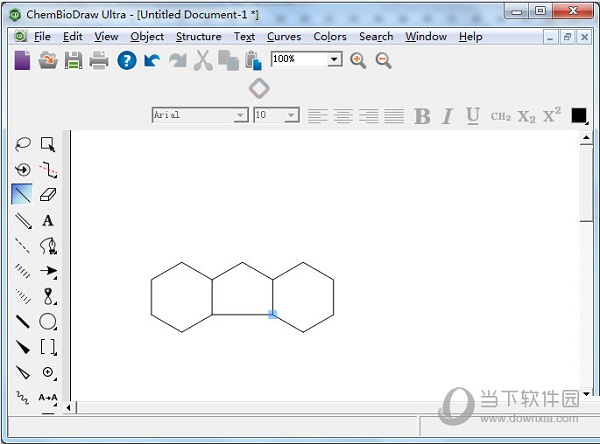The image size is (600, 444).
Task: Open the Edit menu
Action: 73,36
